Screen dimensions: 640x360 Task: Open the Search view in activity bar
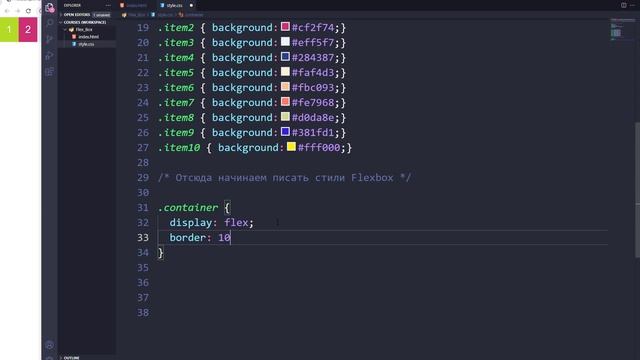click(x=49, y=23)
